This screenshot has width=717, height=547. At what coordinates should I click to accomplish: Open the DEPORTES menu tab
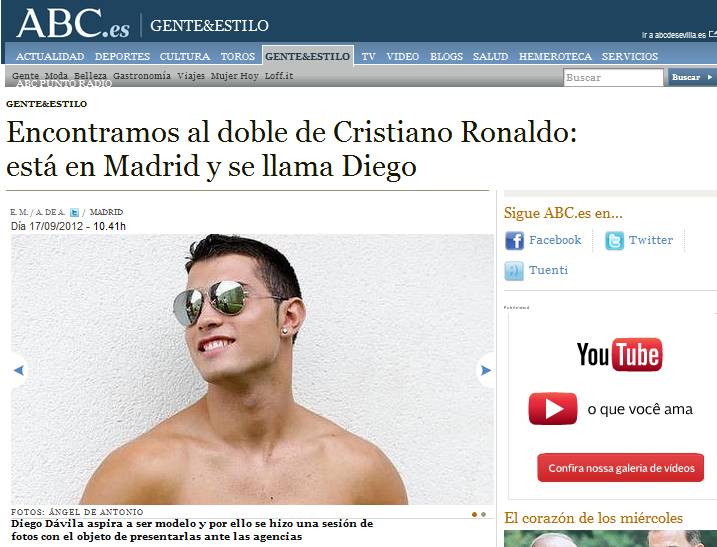[x=122, y=56]
